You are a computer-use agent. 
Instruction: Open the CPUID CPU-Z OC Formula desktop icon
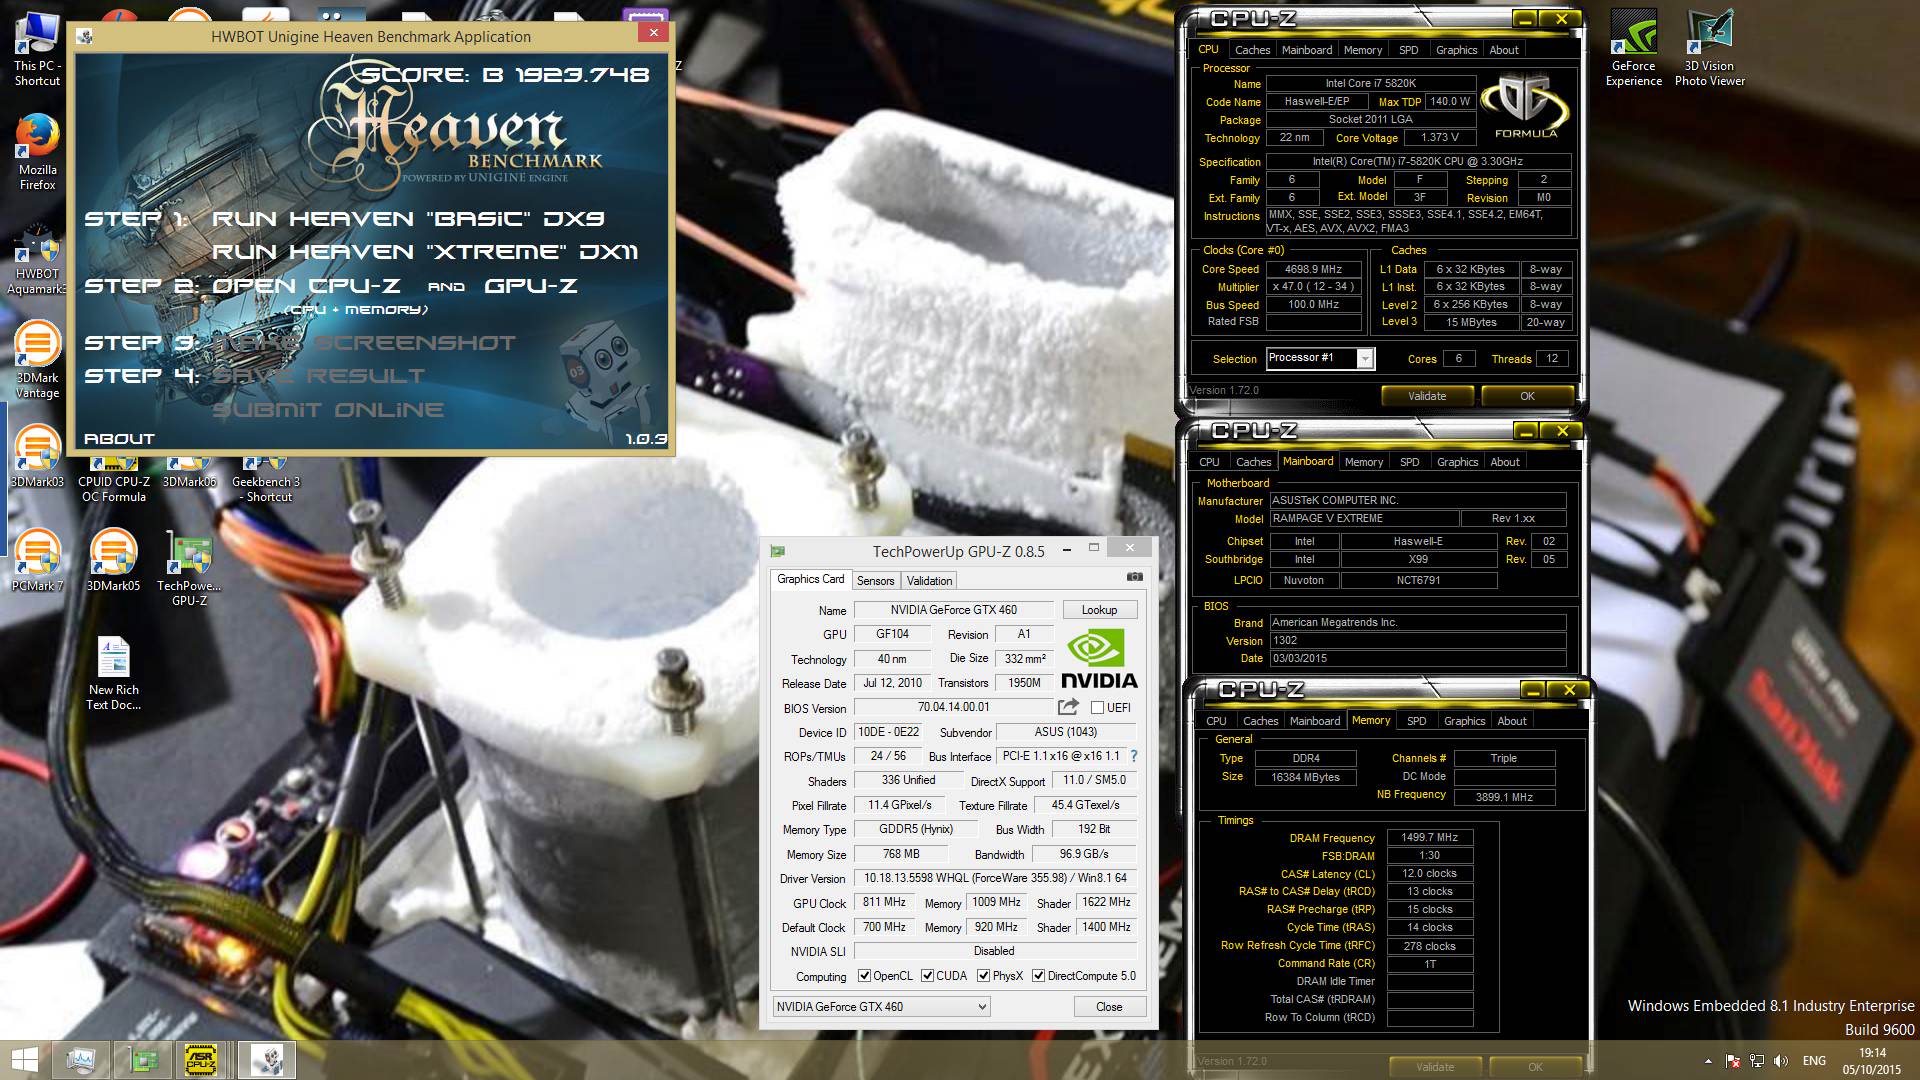[x=114, y=480]
